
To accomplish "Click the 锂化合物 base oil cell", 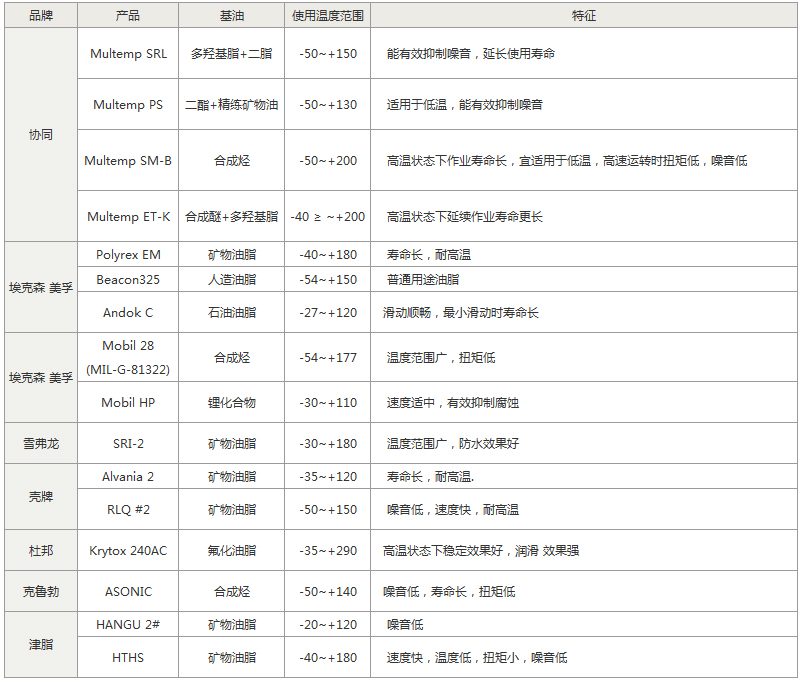I will click(x=232, y=402).
